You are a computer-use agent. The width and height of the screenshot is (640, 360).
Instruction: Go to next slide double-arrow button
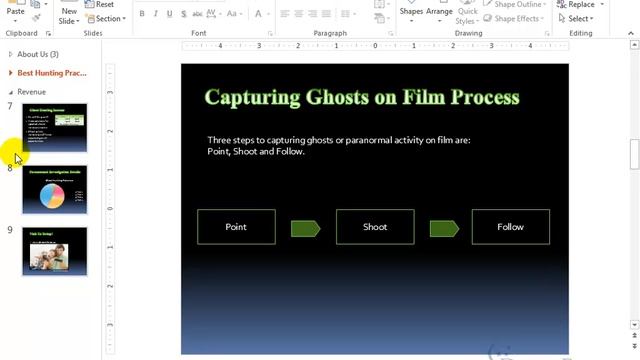[634, 346]
